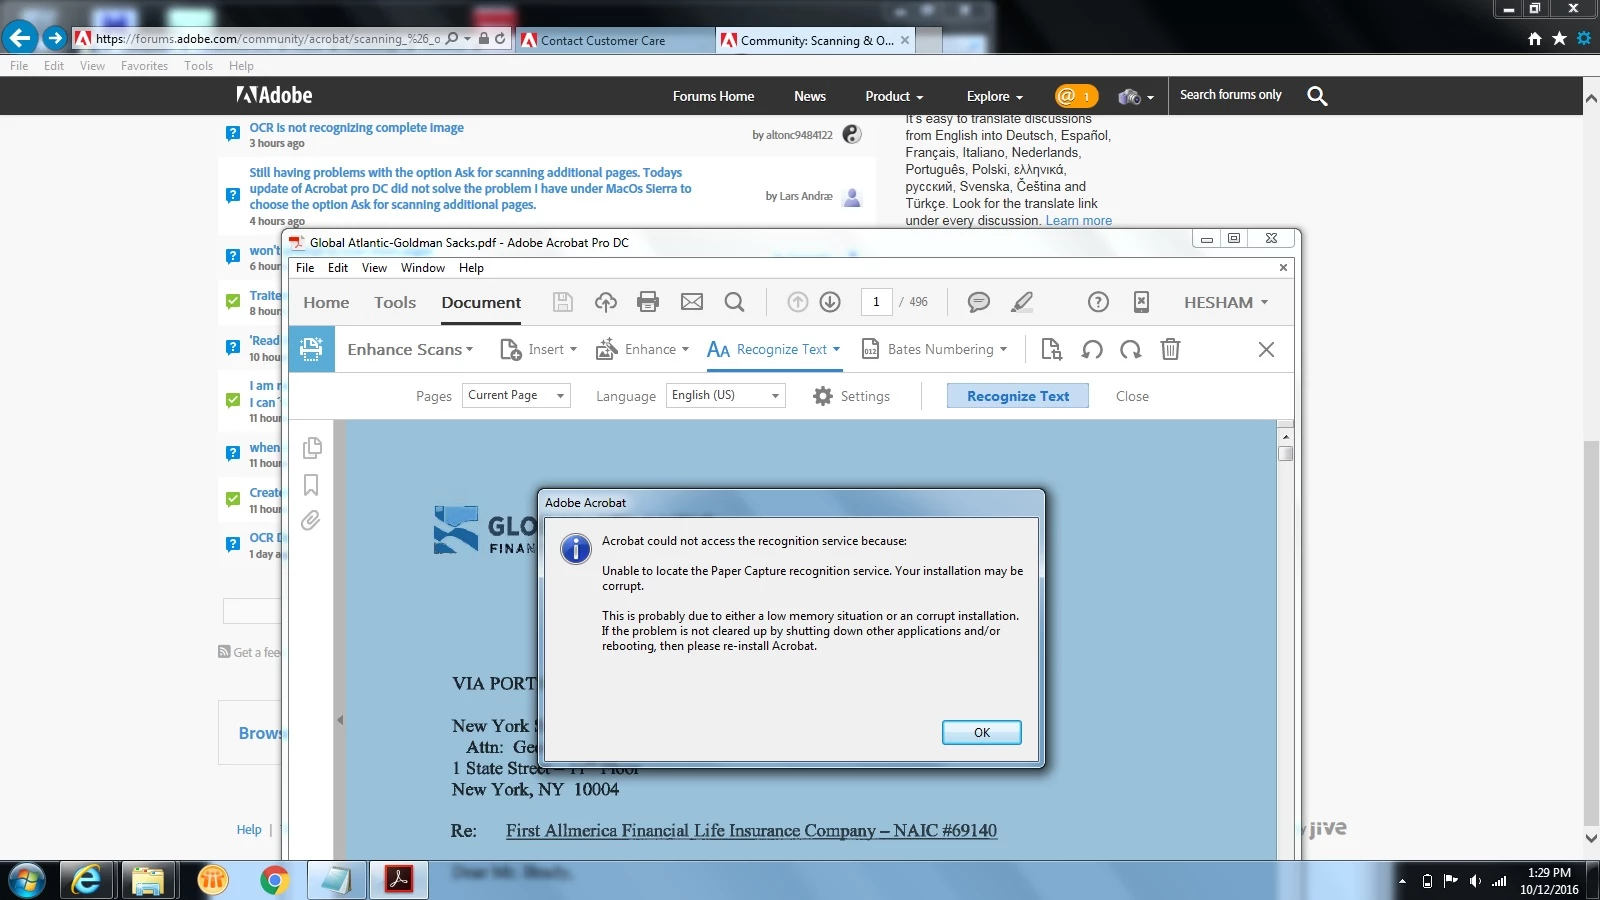The width and height of the screenshot is (1600, 900).
Task: Open the Acrobat Window menu
Action: click(x=423, y=268)
